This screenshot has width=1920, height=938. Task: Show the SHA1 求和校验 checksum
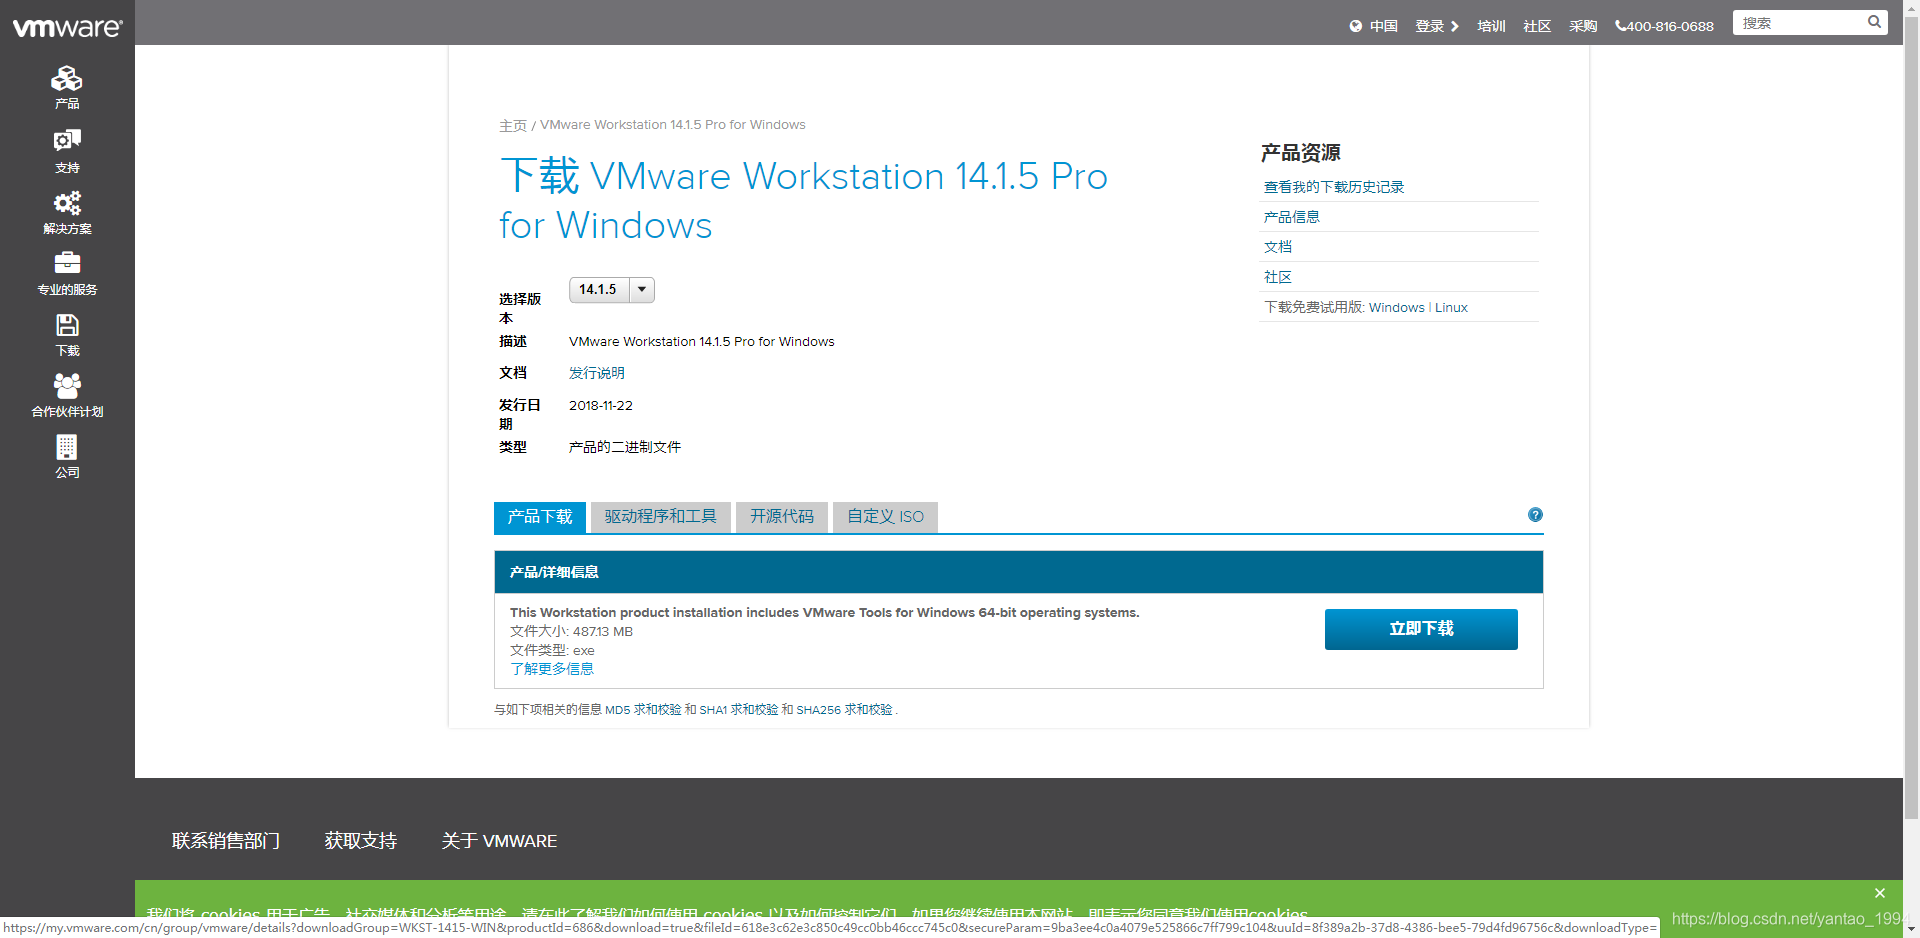(739, 710)
